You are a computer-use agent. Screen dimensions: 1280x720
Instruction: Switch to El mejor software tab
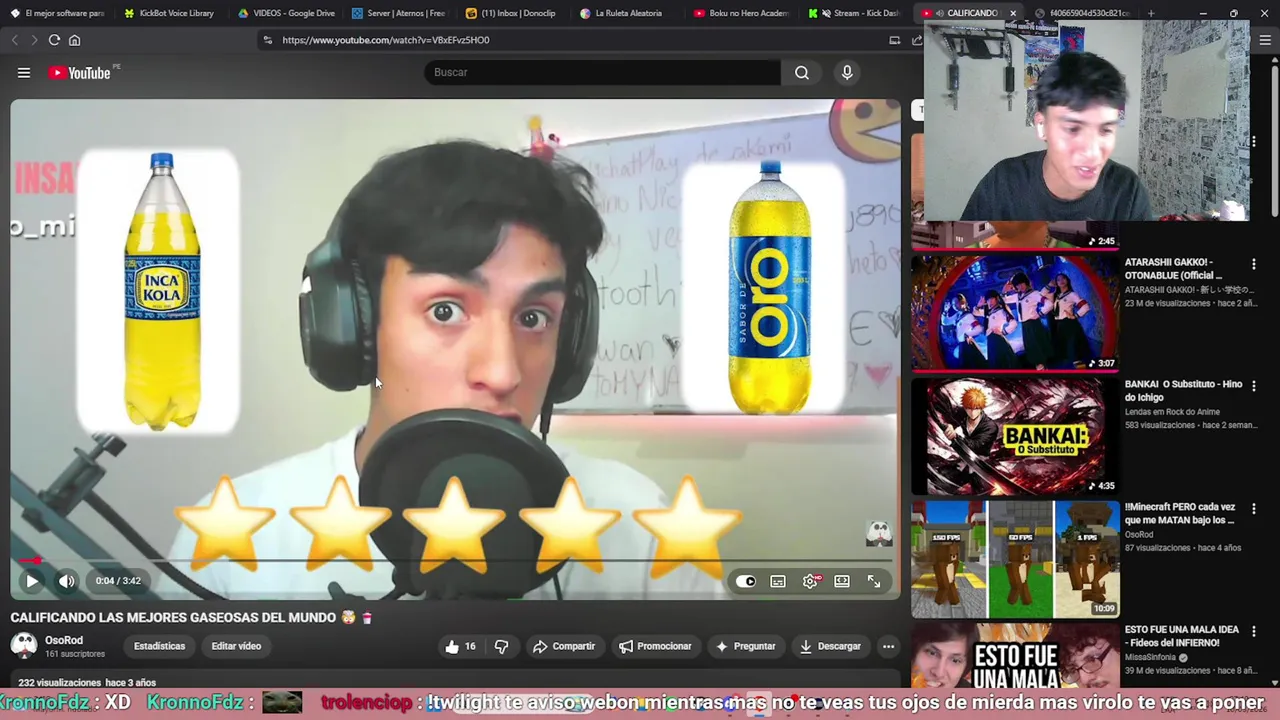57,13
